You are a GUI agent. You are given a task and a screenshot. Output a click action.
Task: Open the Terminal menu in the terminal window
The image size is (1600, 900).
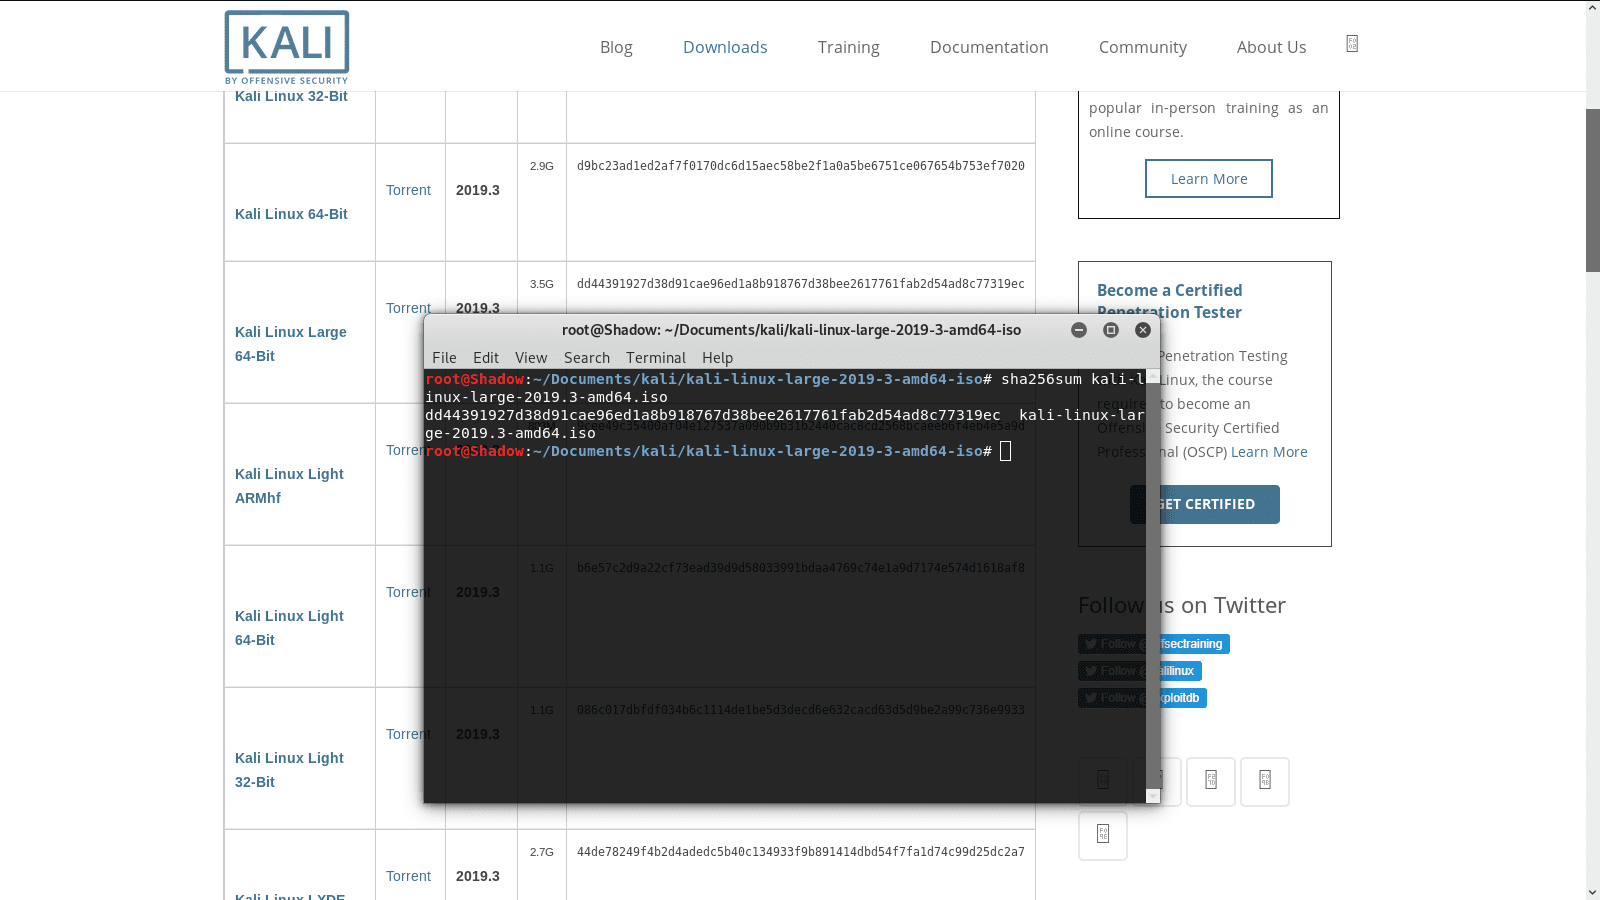pos(656,358)
